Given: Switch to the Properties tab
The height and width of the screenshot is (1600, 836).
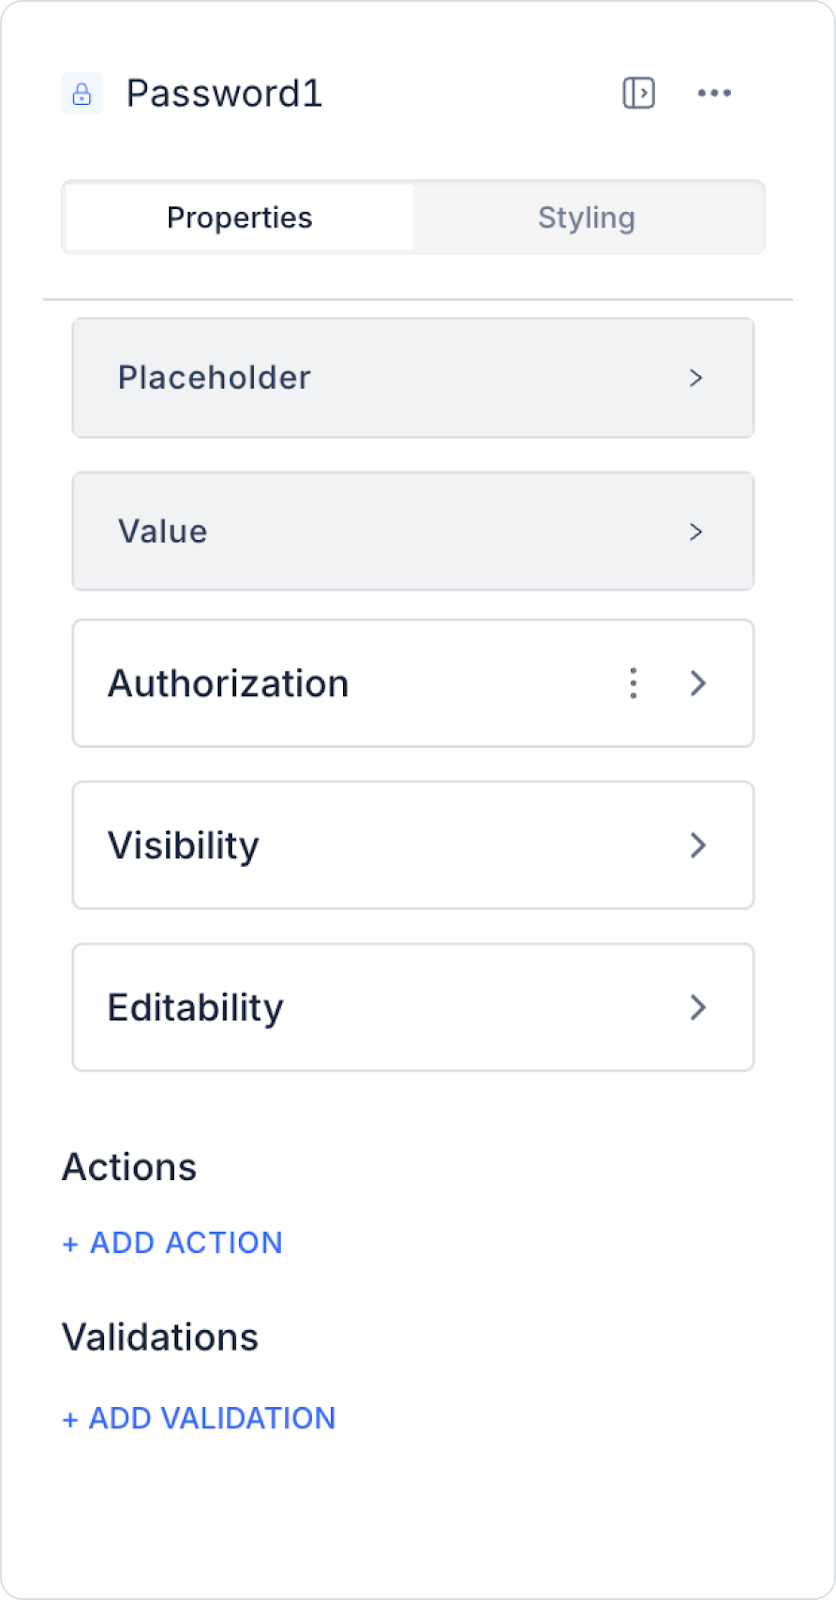Looking at the screenshot, I should 240,217.
